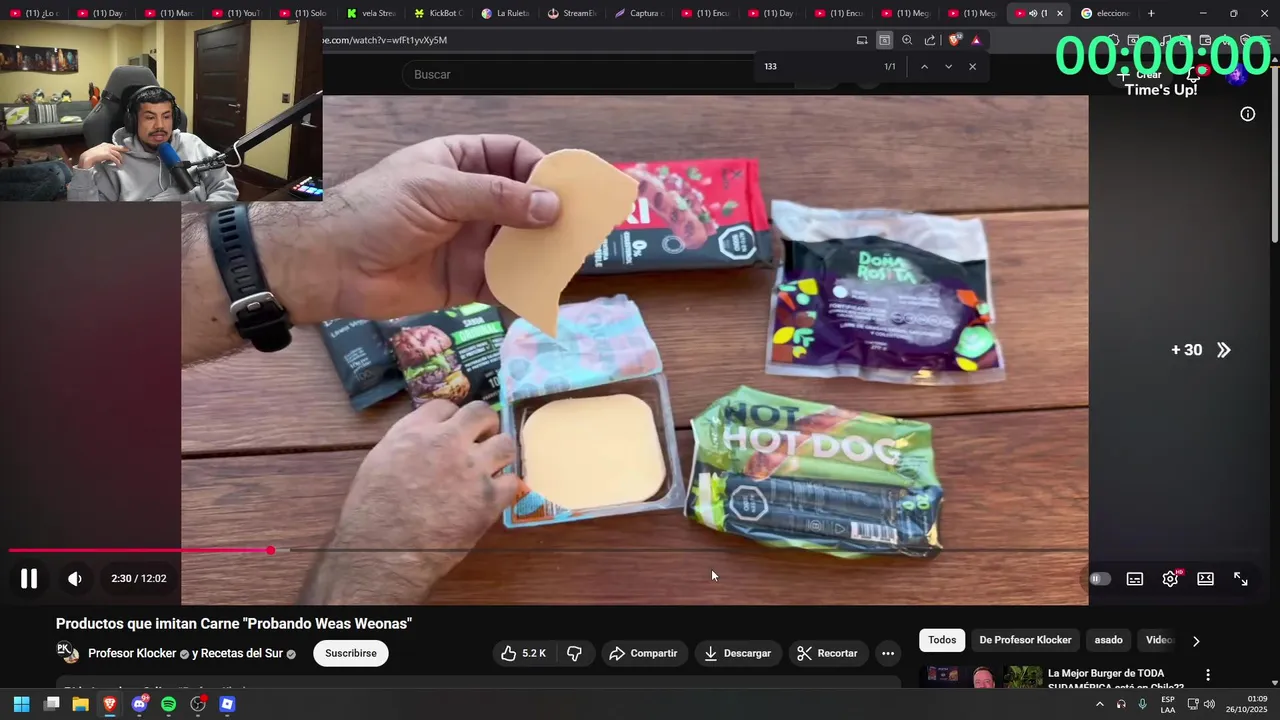Switch to theater mode view icon
This screenshot has width=1280, height=720.
(1206, 579)
